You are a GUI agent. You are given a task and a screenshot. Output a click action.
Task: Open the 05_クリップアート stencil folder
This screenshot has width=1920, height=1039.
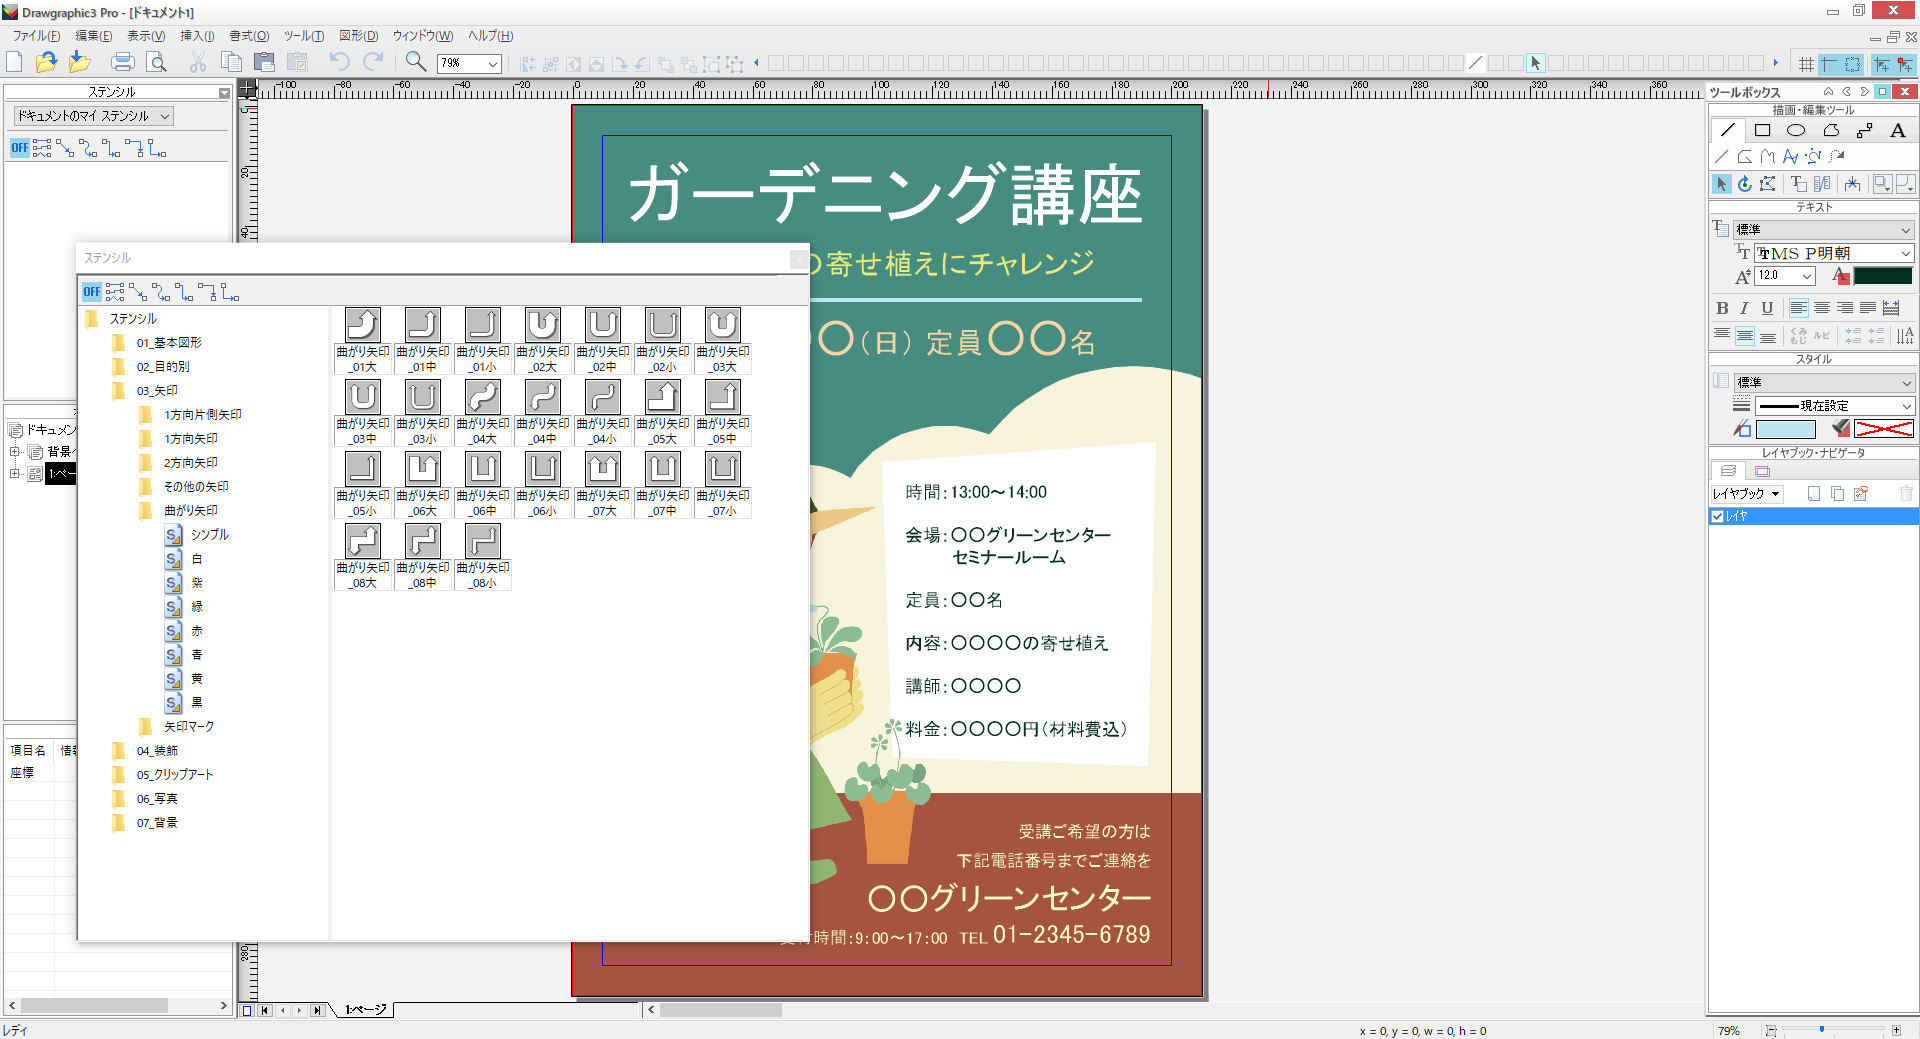point(175,775)
